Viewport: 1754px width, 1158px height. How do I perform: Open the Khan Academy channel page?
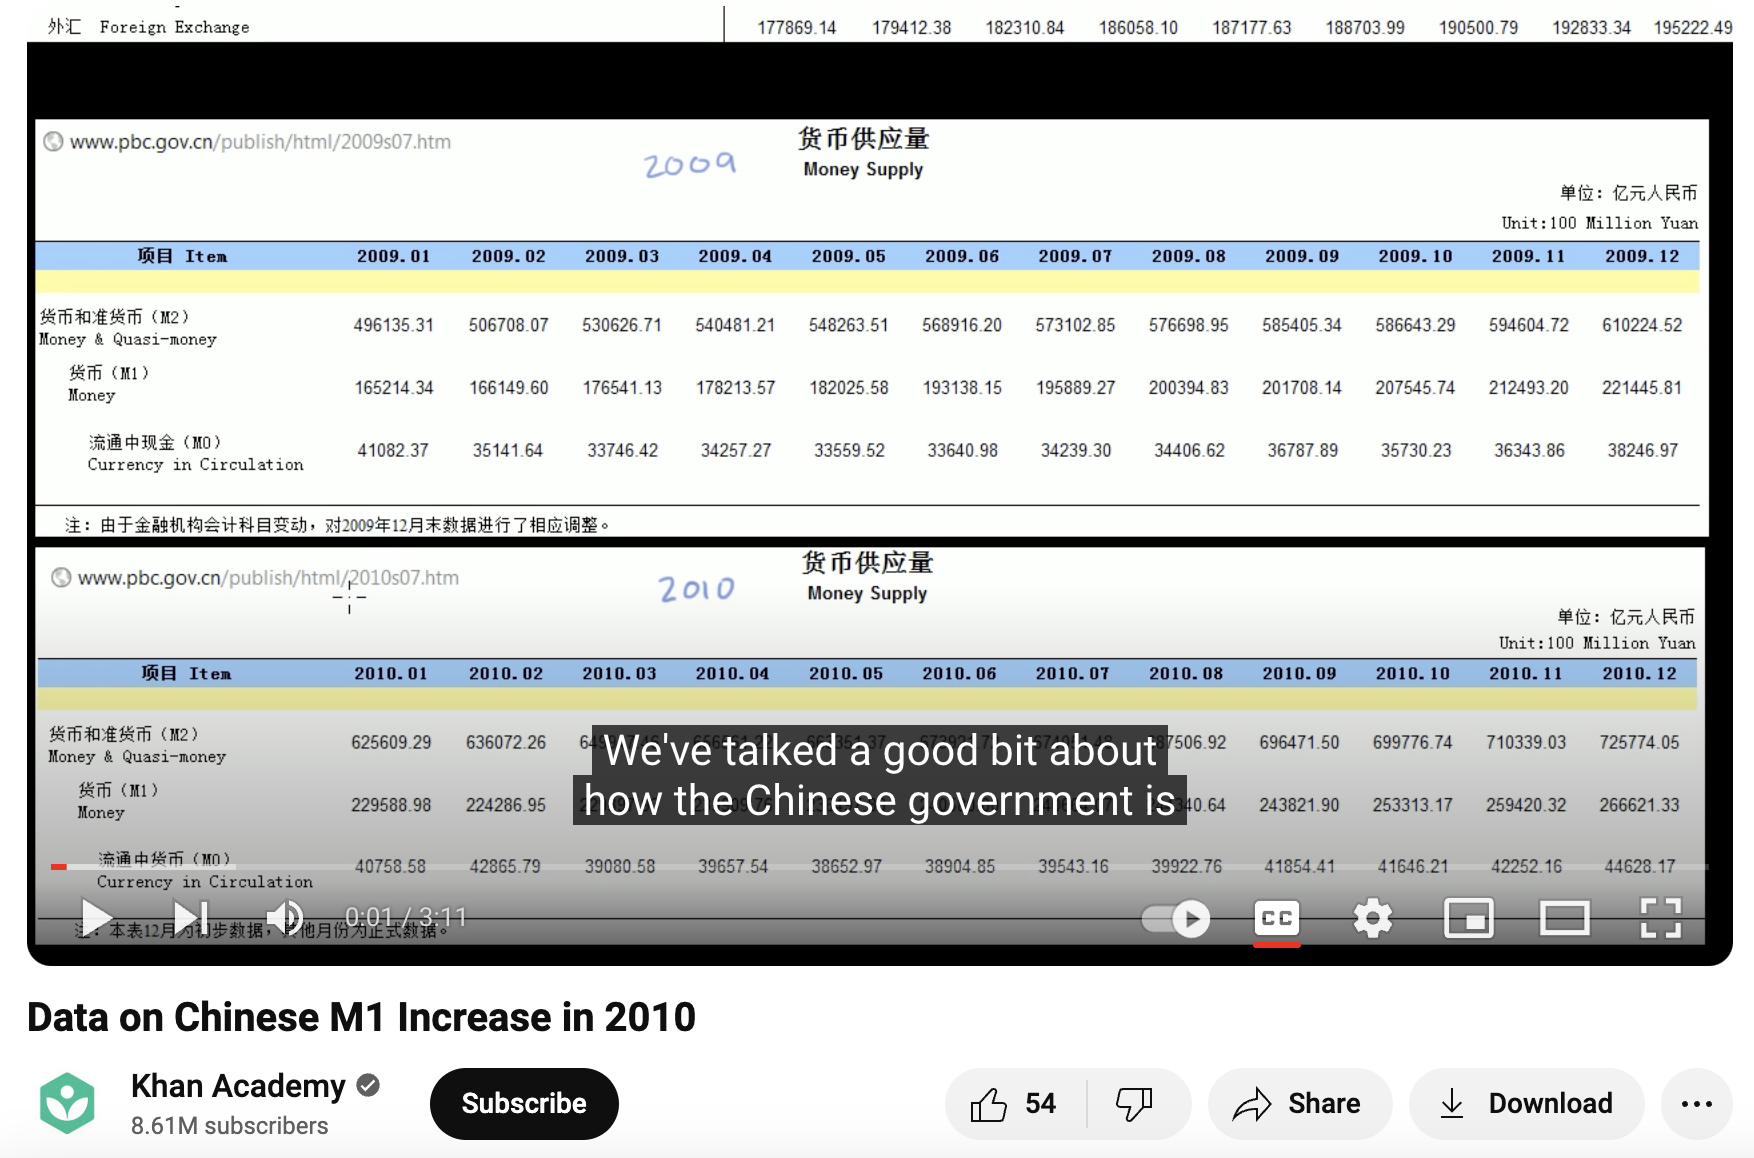238,1085
